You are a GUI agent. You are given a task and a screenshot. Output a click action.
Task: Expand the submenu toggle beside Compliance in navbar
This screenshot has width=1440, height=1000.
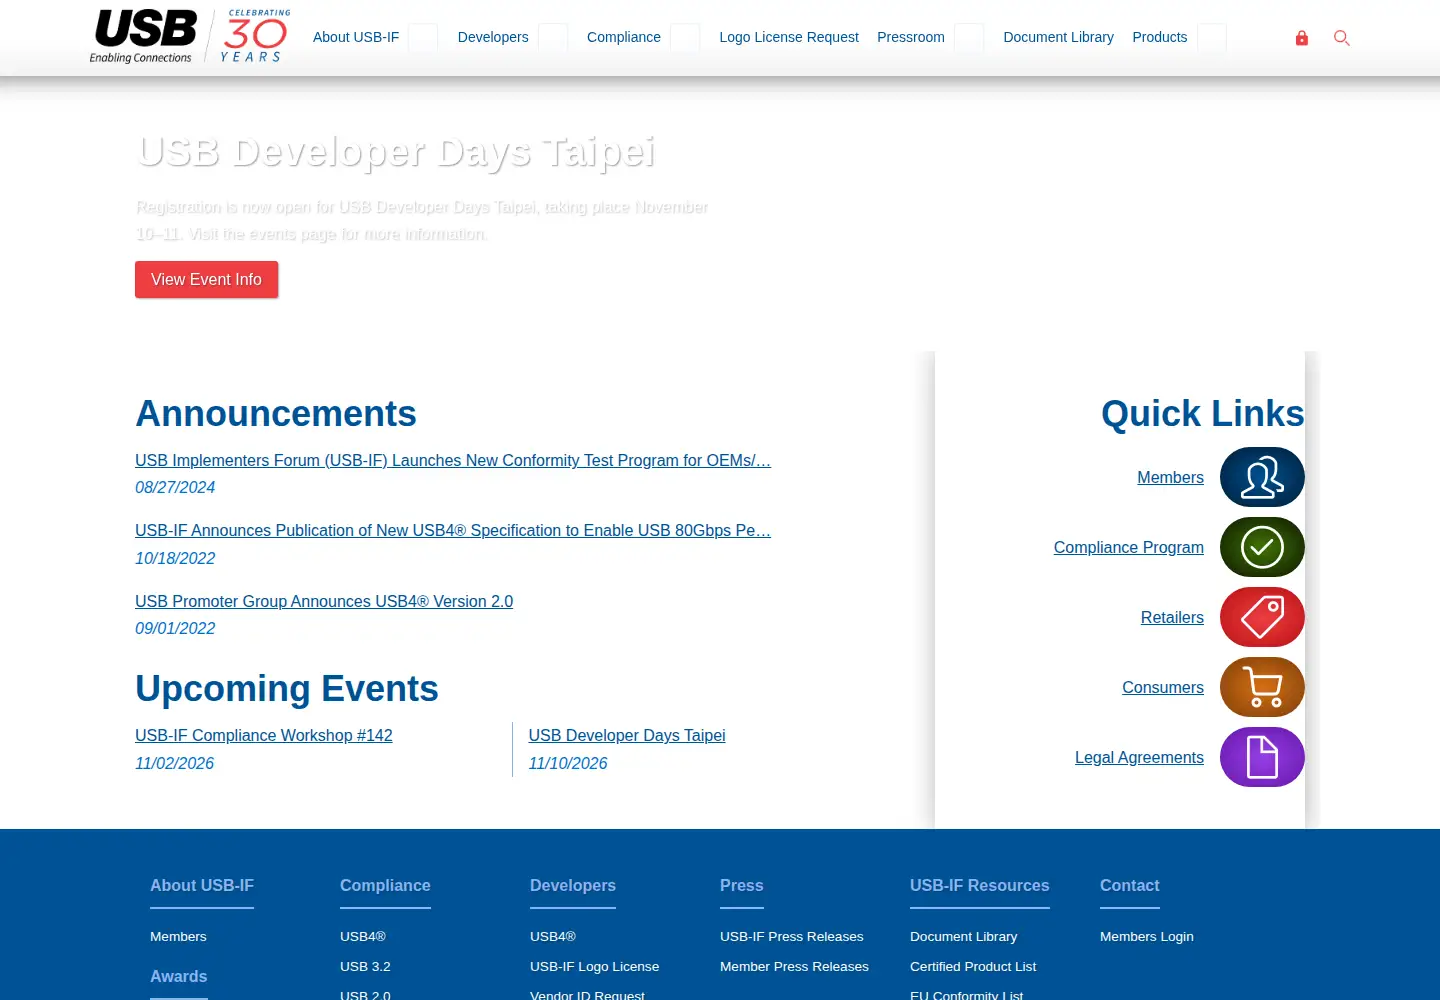(685, 37)
